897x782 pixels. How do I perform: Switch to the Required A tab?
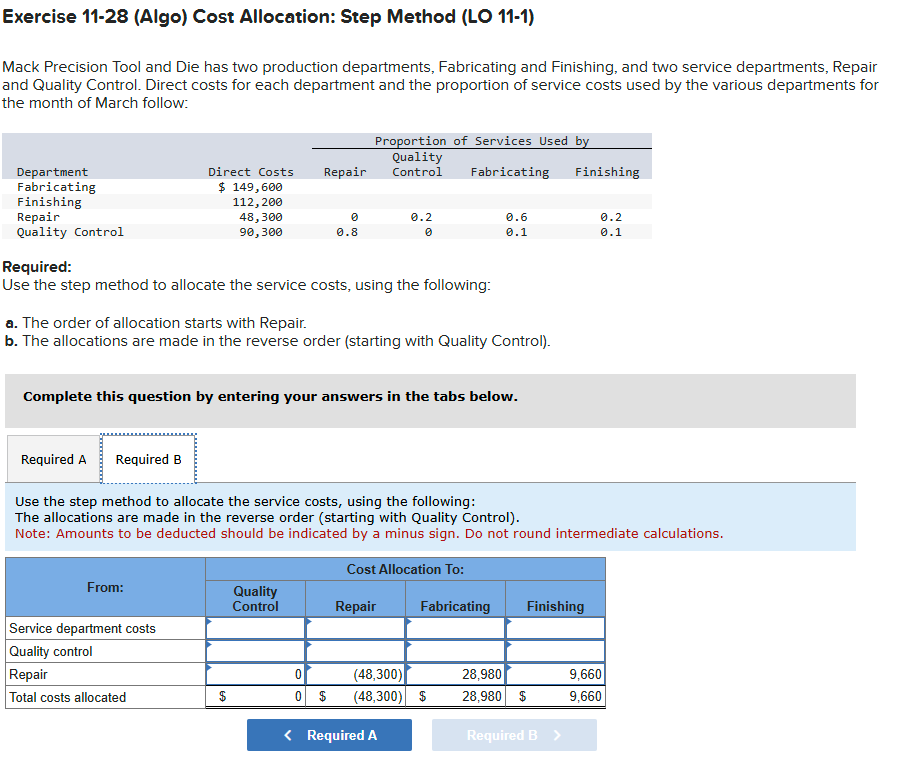click(53, 459)
